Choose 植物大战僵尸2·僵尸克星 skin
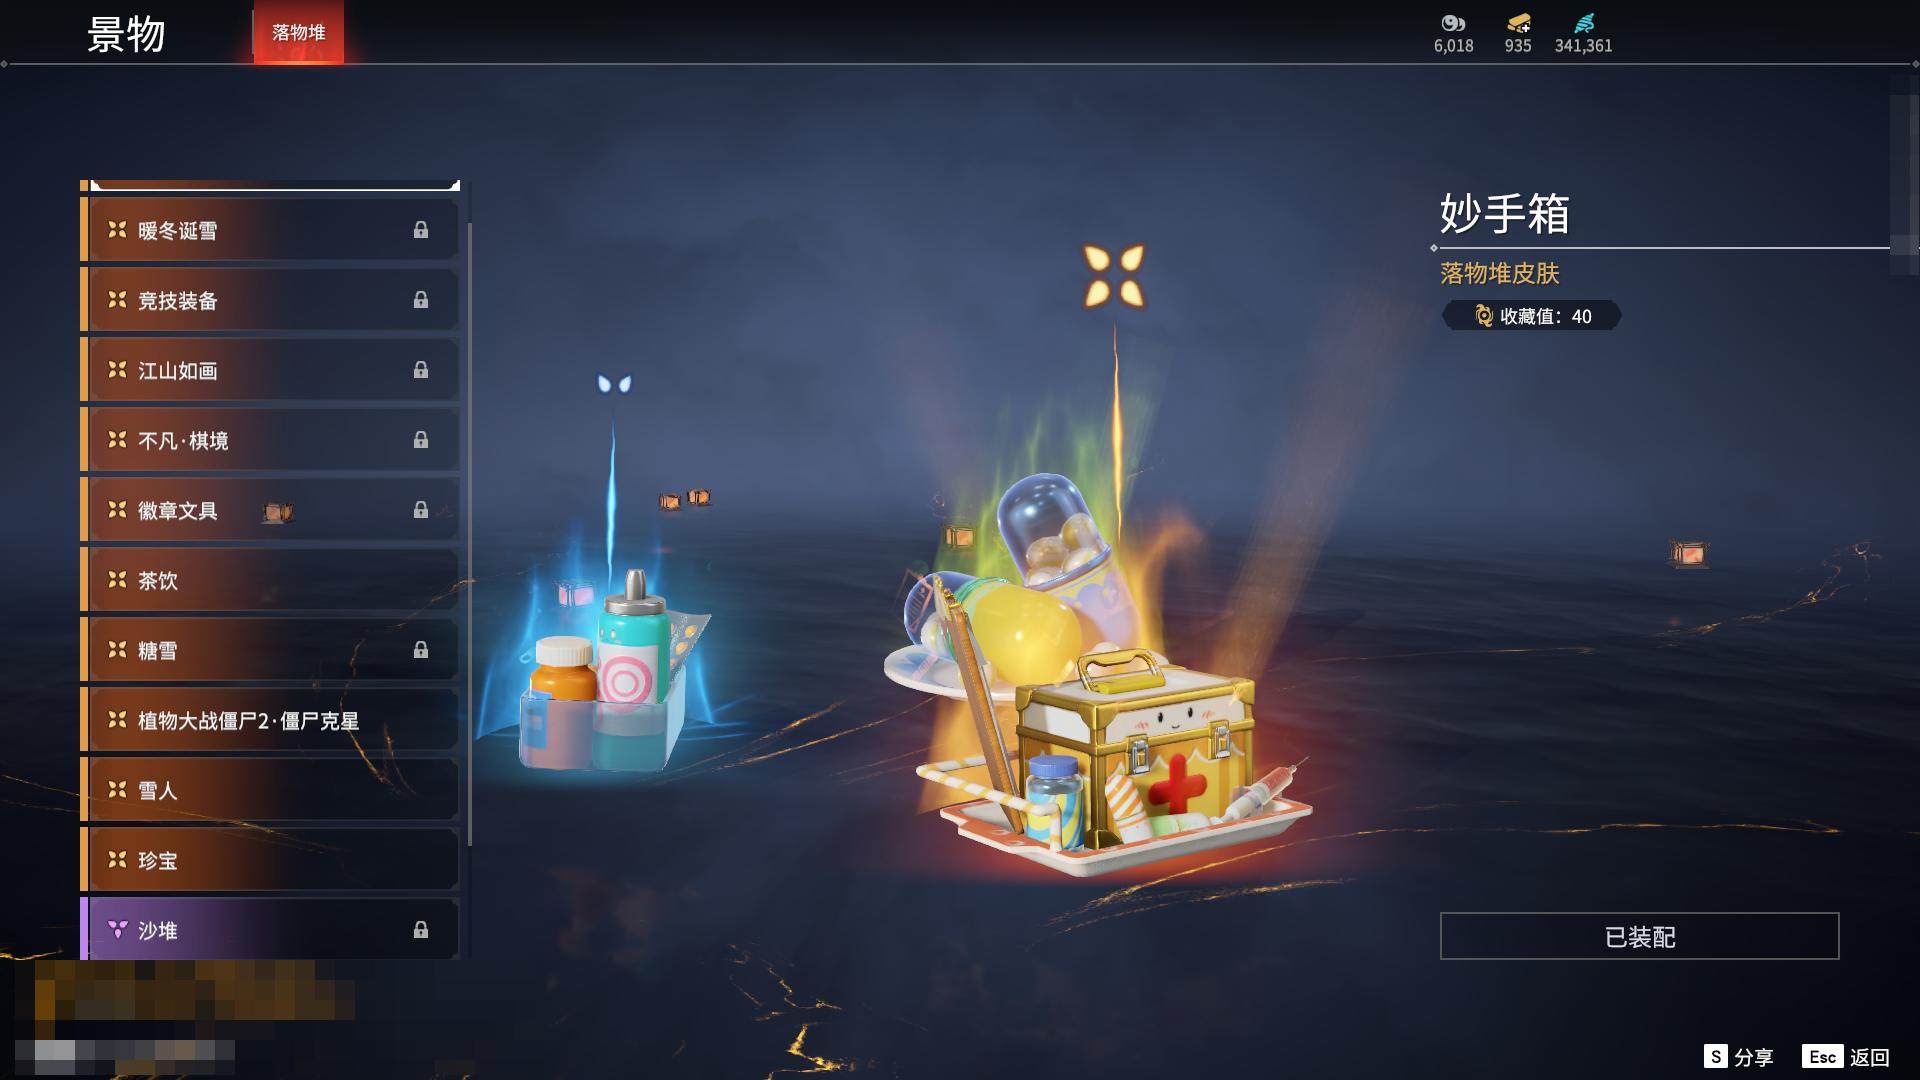The image size is (1920, 1080). (x=270, y=720)
